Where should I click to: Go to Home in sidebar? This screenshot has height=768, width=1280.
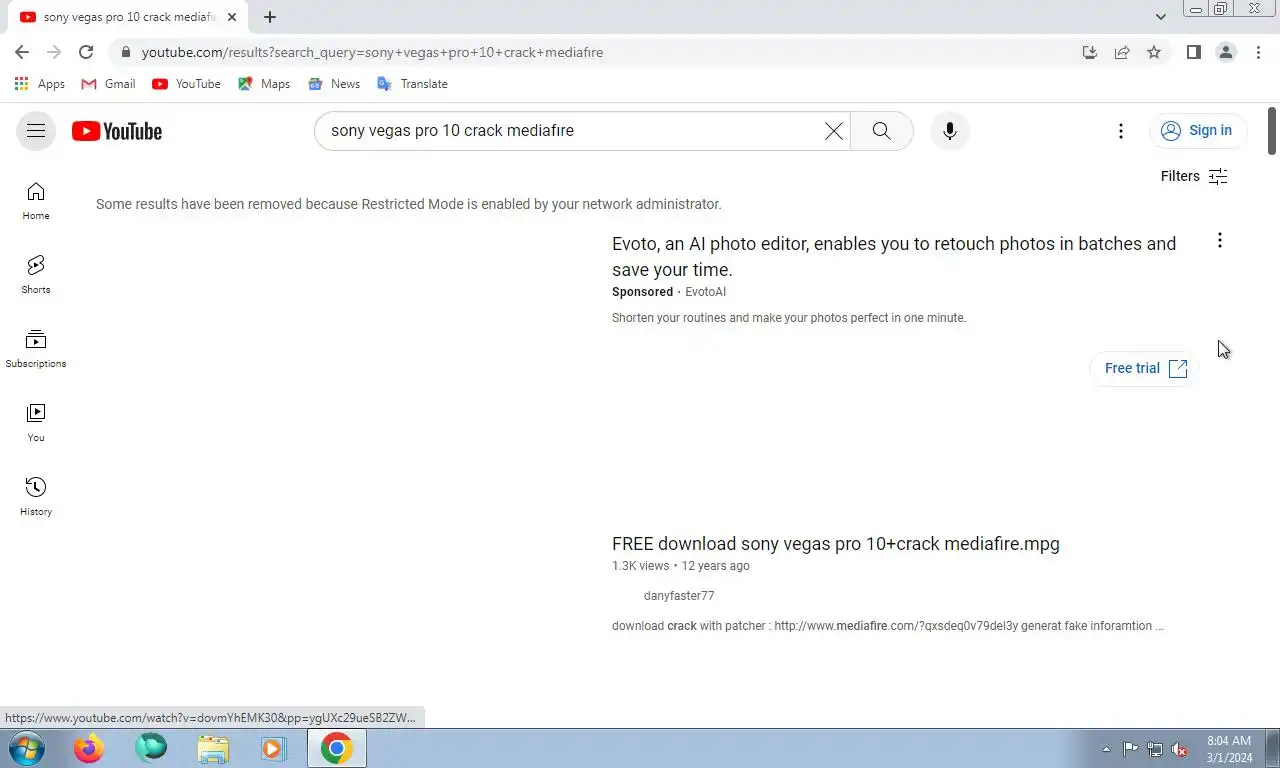36,201
